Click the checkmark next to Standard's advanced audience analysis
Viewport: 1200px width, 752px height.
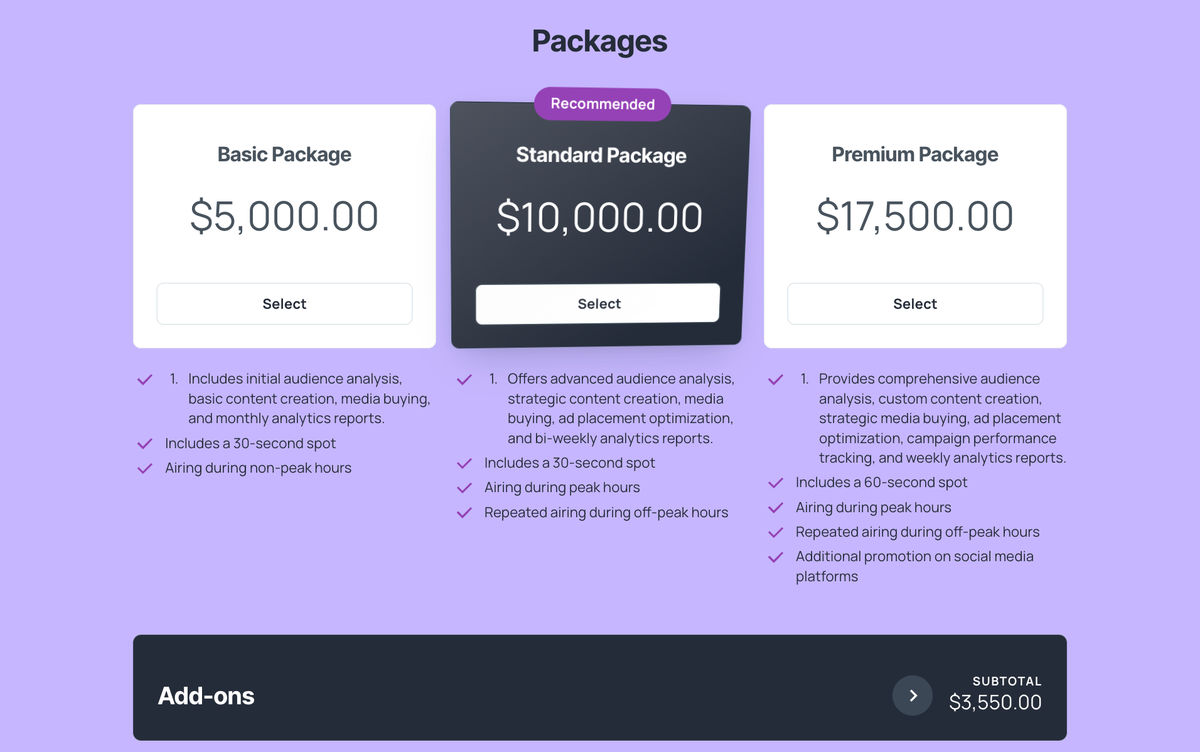464,380
